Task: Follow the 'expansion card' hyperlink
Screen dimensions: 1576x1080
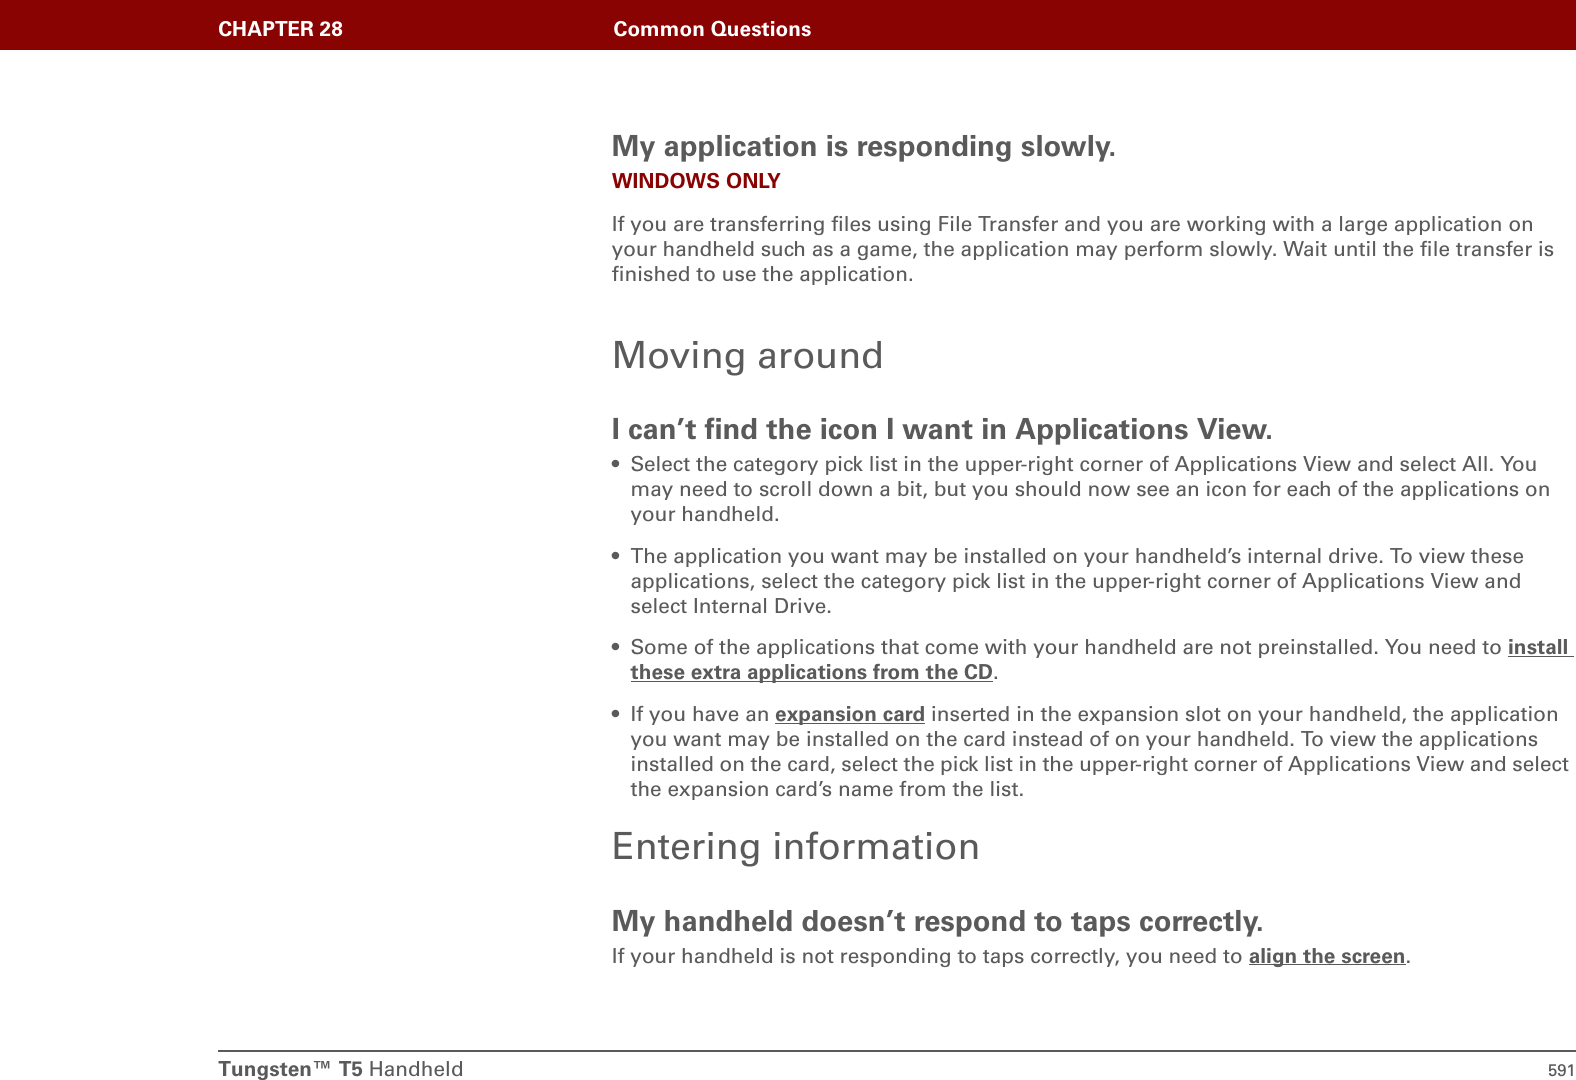Action: (x=849, y=714)
